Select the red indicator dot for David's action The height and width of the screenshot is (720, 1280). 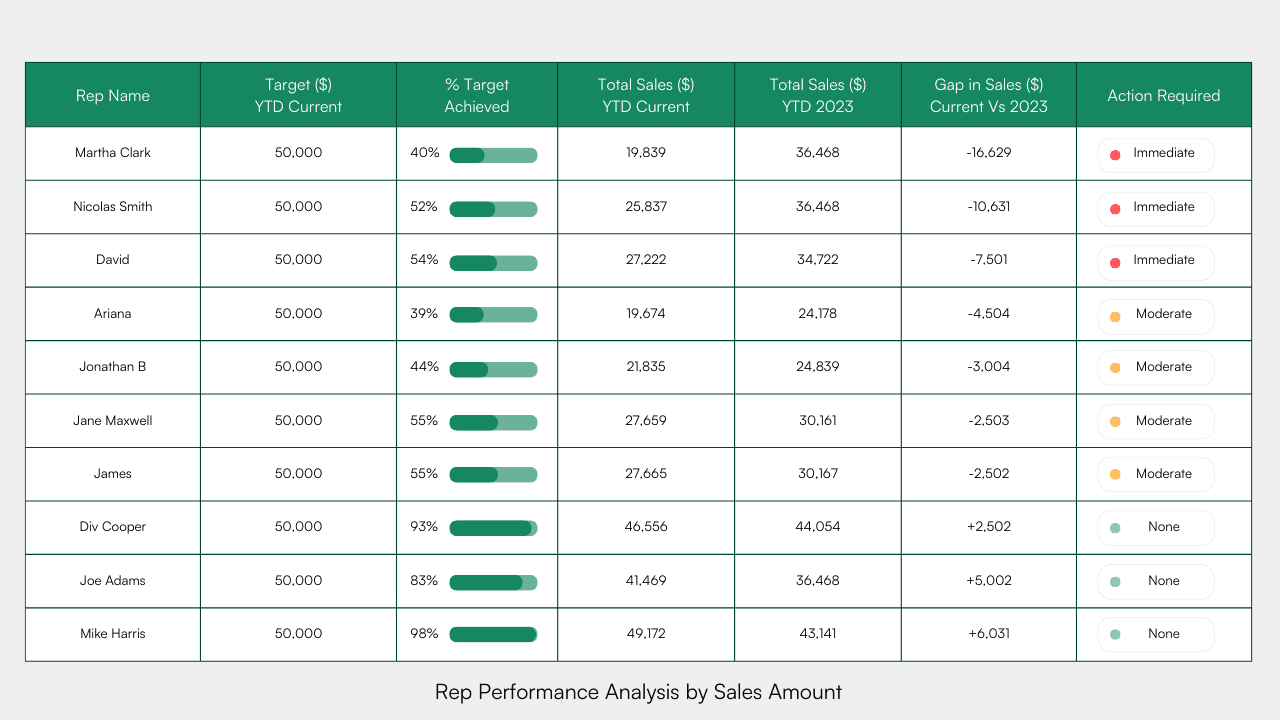pyautogui.click(x=1114, y=261)
